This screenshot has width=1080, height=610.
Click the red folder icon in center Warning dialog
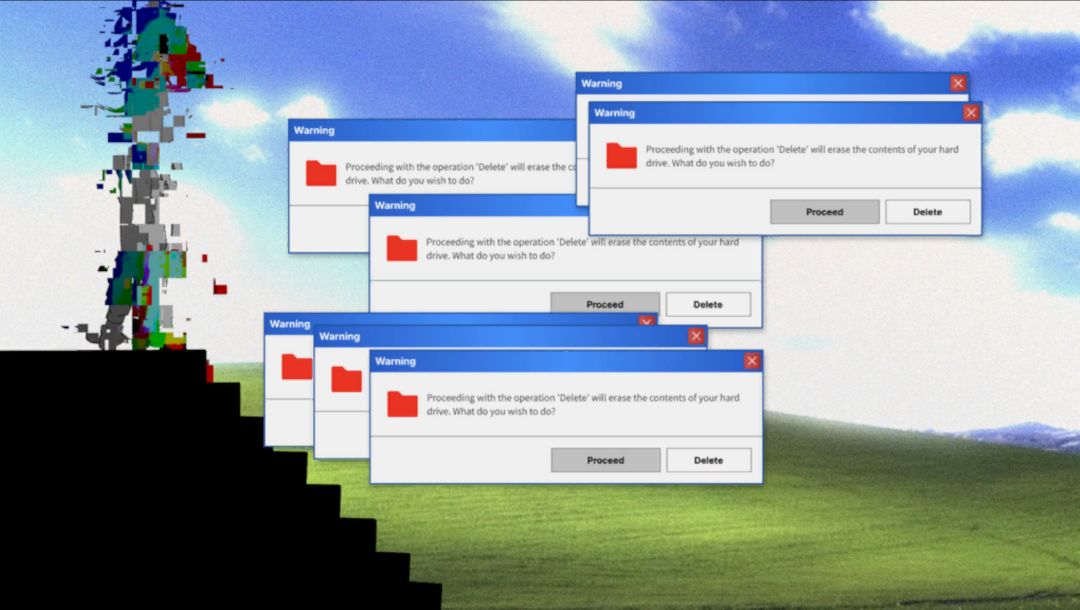pyautogui.click(x=402, y=248)
